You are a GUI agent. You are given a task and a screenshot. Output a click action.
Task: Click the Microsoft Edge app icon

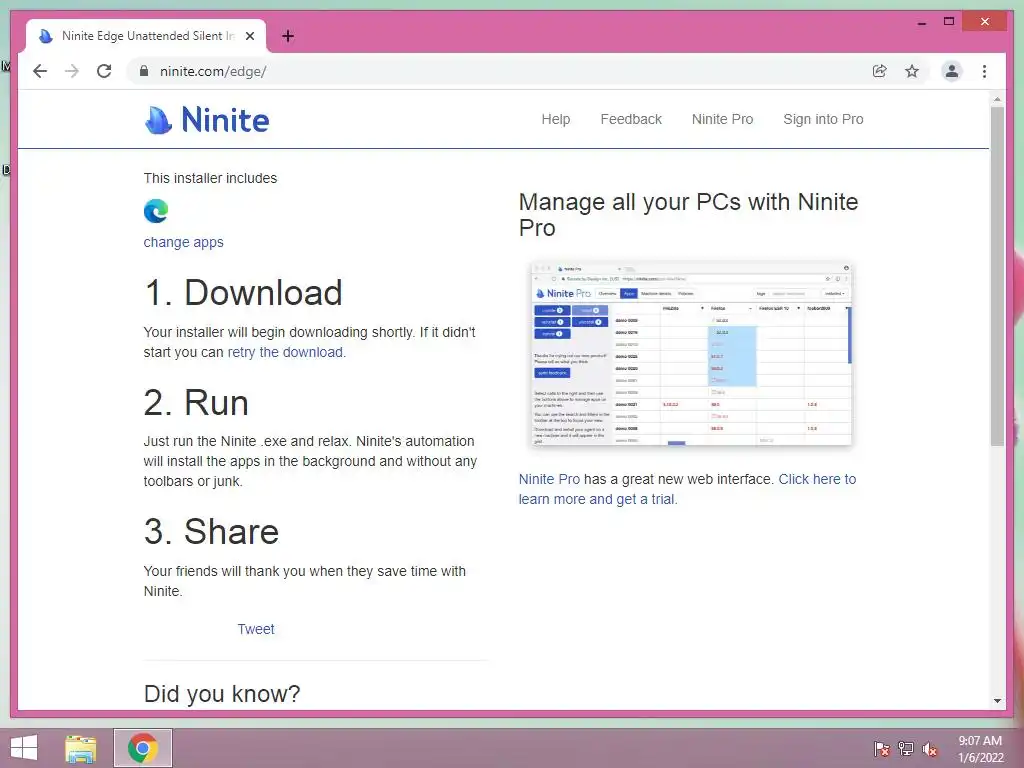coord(156,211)
